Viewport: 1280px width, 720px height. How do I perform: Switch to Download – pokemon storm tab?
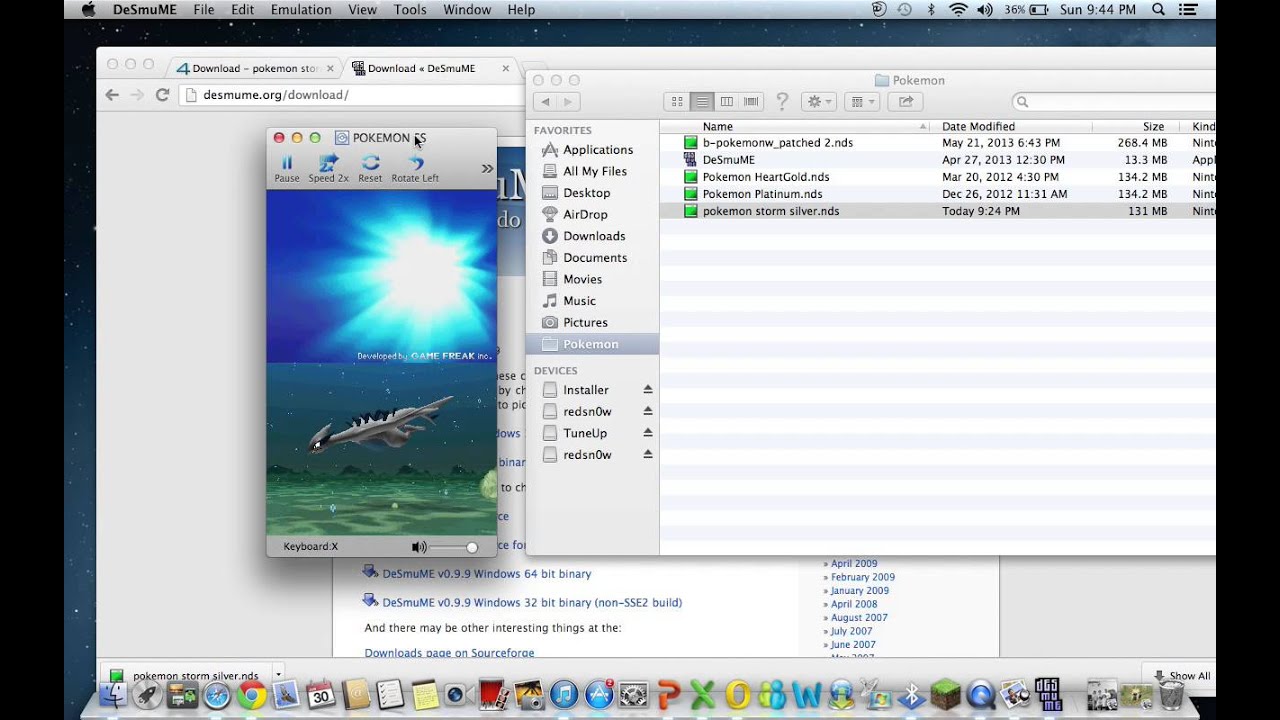pyautogui.click(x=255, y=68)
